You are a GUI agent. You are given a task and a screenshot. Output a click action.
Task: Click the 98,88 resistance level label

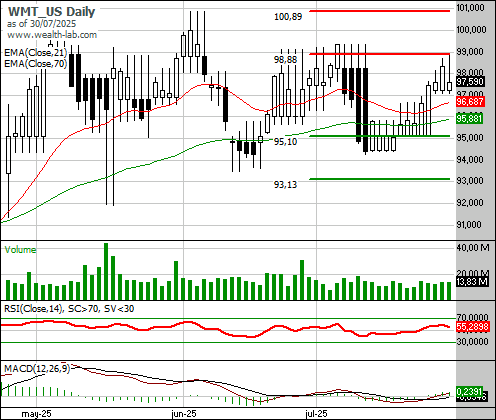[x=285, y=60]
